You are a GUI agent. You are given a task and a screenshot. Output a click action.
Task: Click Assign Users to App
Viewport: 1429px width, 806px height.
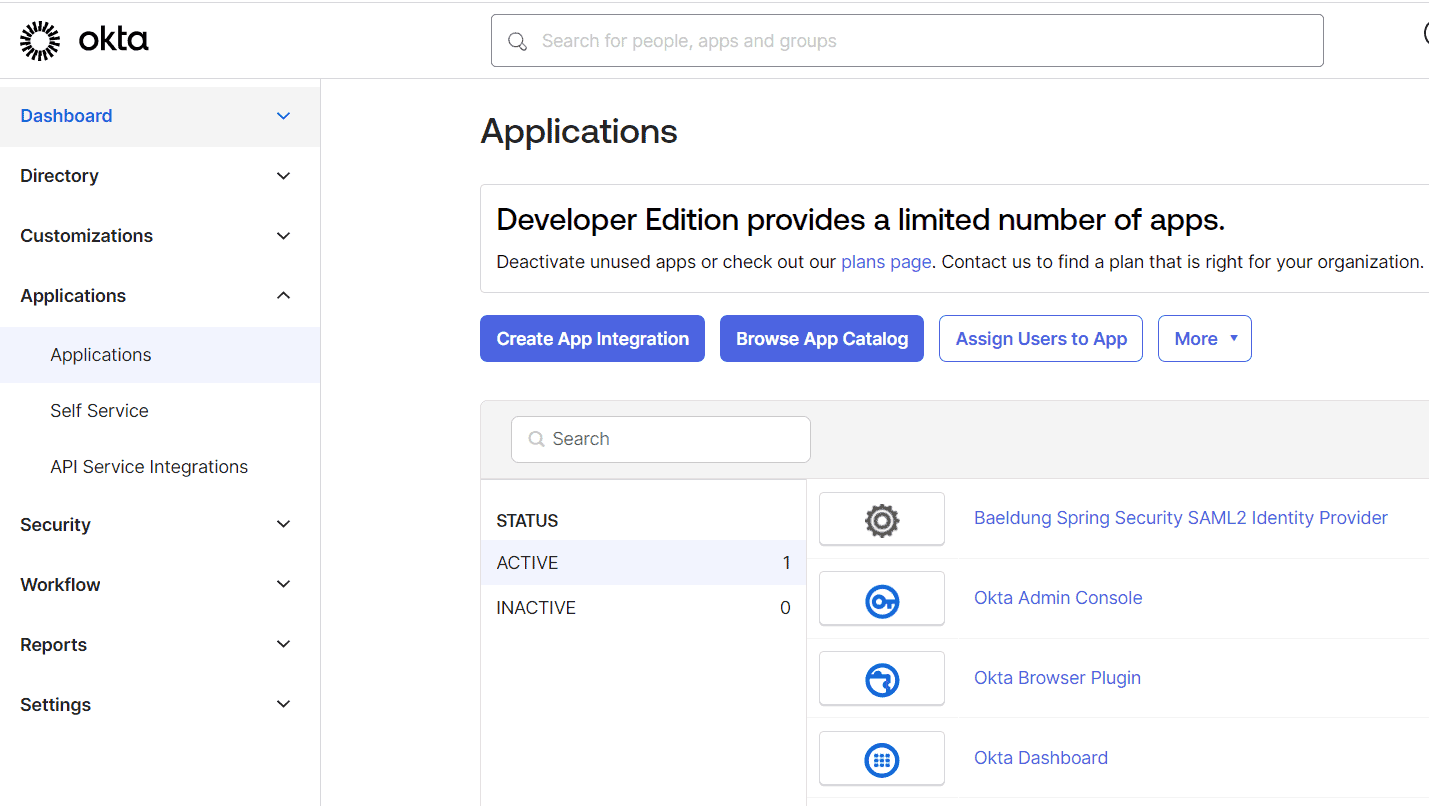click(1040, 338)
